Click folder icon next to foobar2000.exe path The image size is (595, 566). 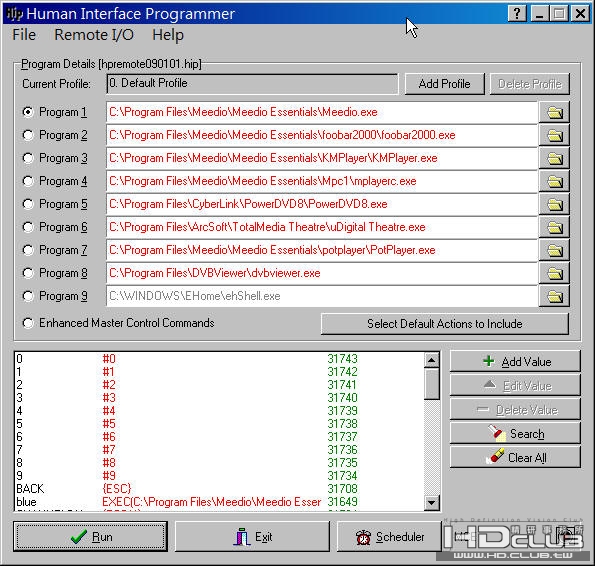click(x=554, y=135)
